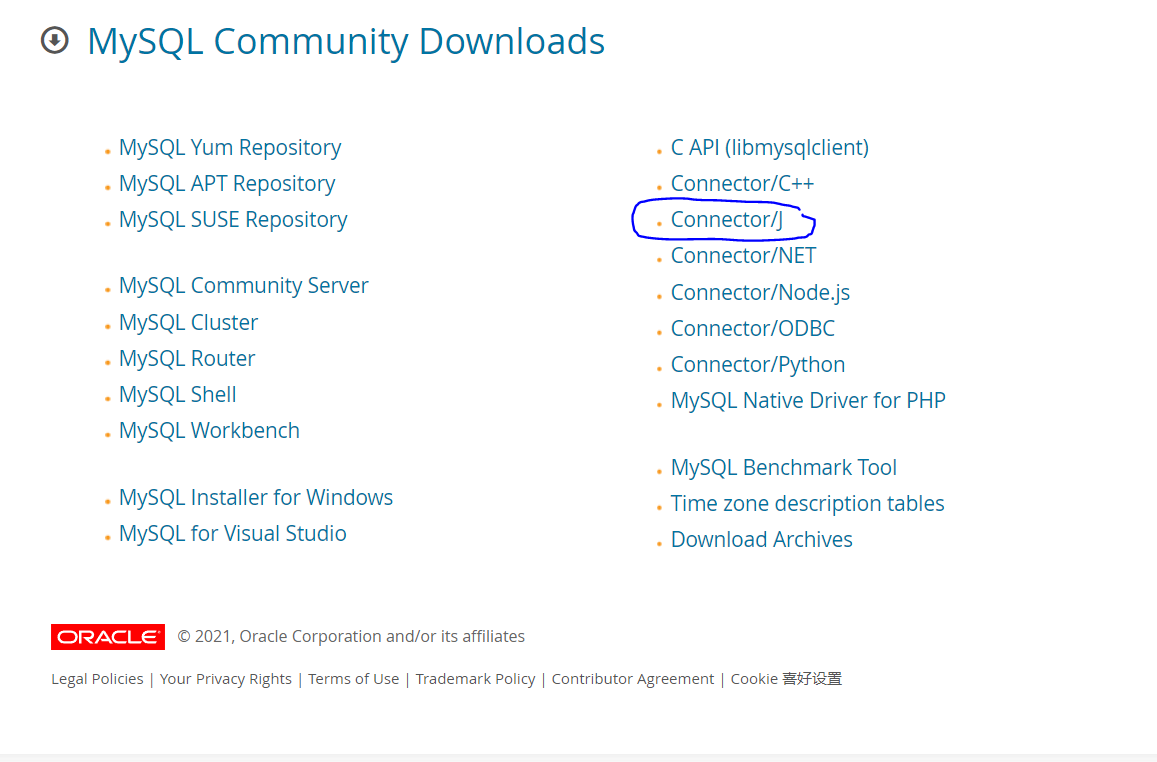Image resolution: width=1157 pixels, height=762 pixels.
Task: Open Connector/Python downloads
Action: (757, 364)
